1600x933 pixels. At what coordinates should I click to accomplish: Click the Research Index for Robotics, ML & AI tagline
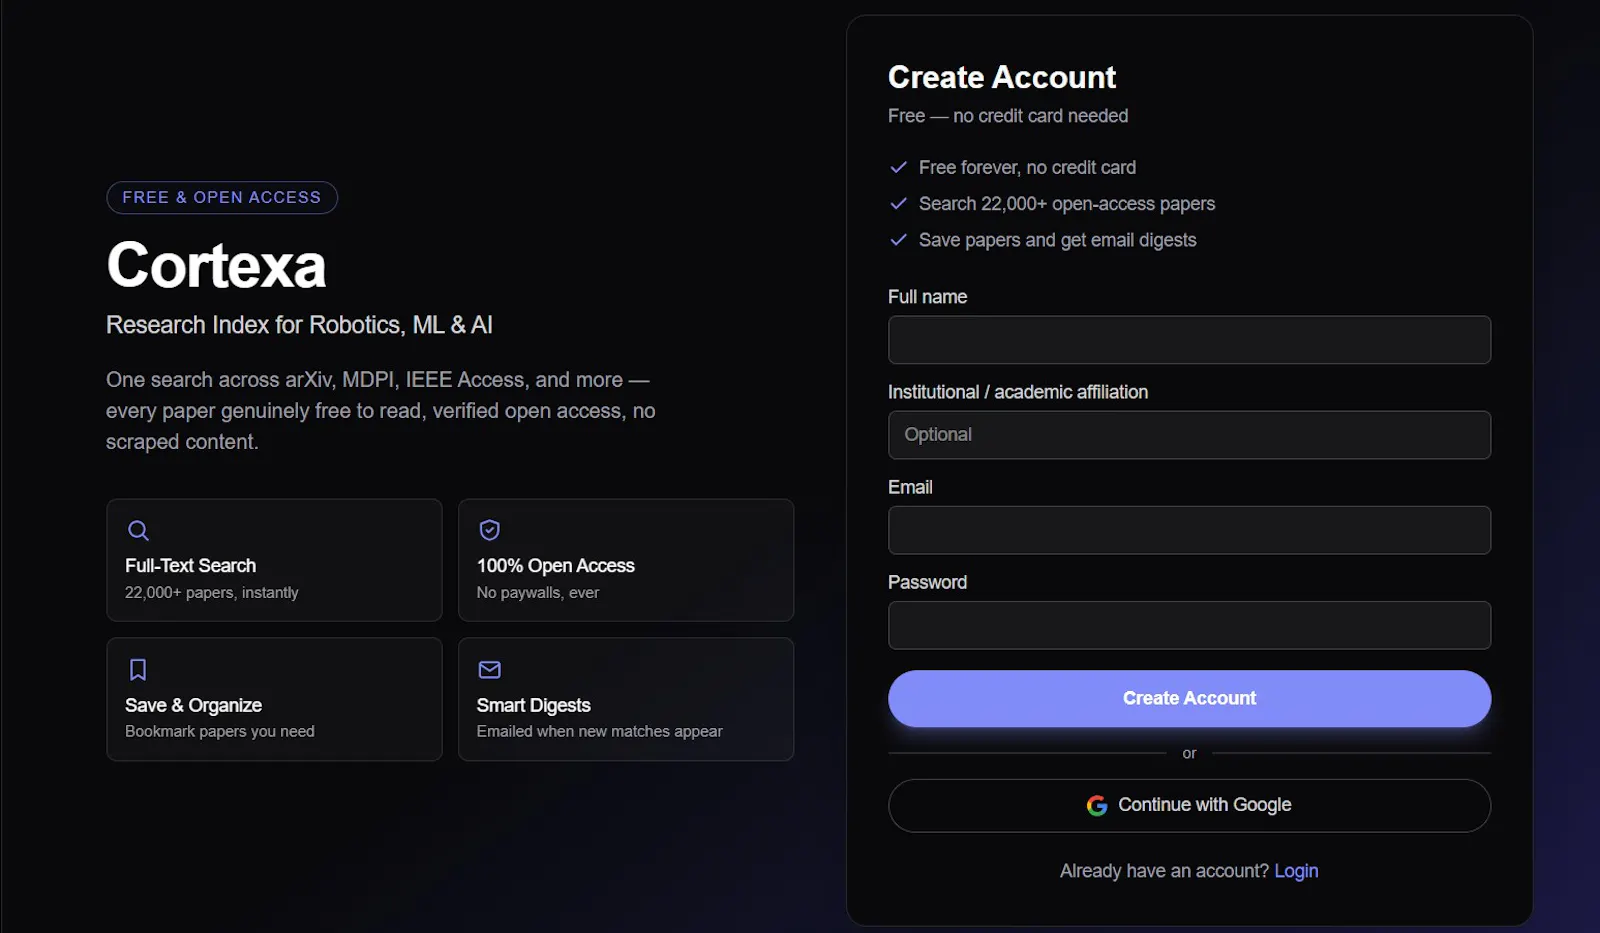tap(299, 325)
